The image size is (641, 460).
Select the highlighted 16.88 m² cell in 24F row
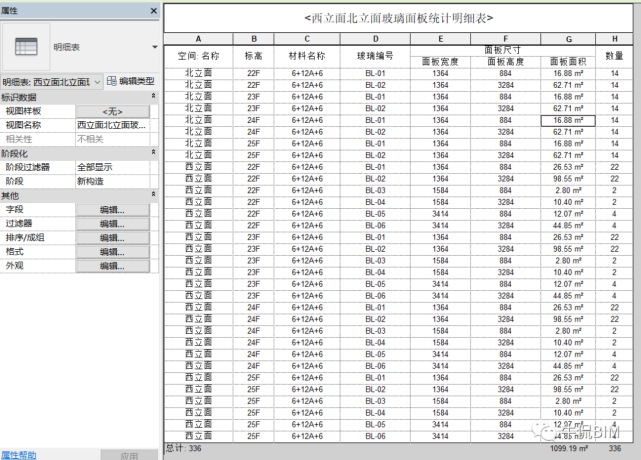click(568, 120)
